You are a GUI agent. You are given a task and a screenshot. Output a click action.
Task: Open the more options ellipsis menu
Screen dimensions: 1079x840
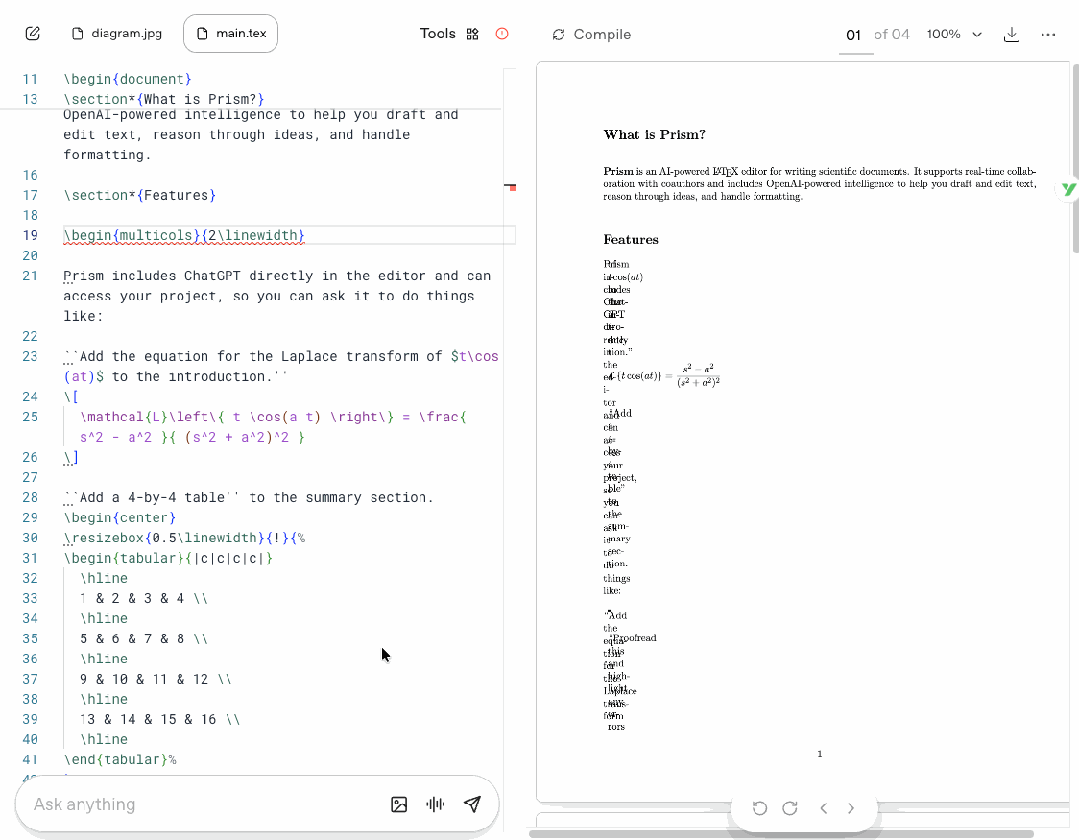tap(1048, 34)
